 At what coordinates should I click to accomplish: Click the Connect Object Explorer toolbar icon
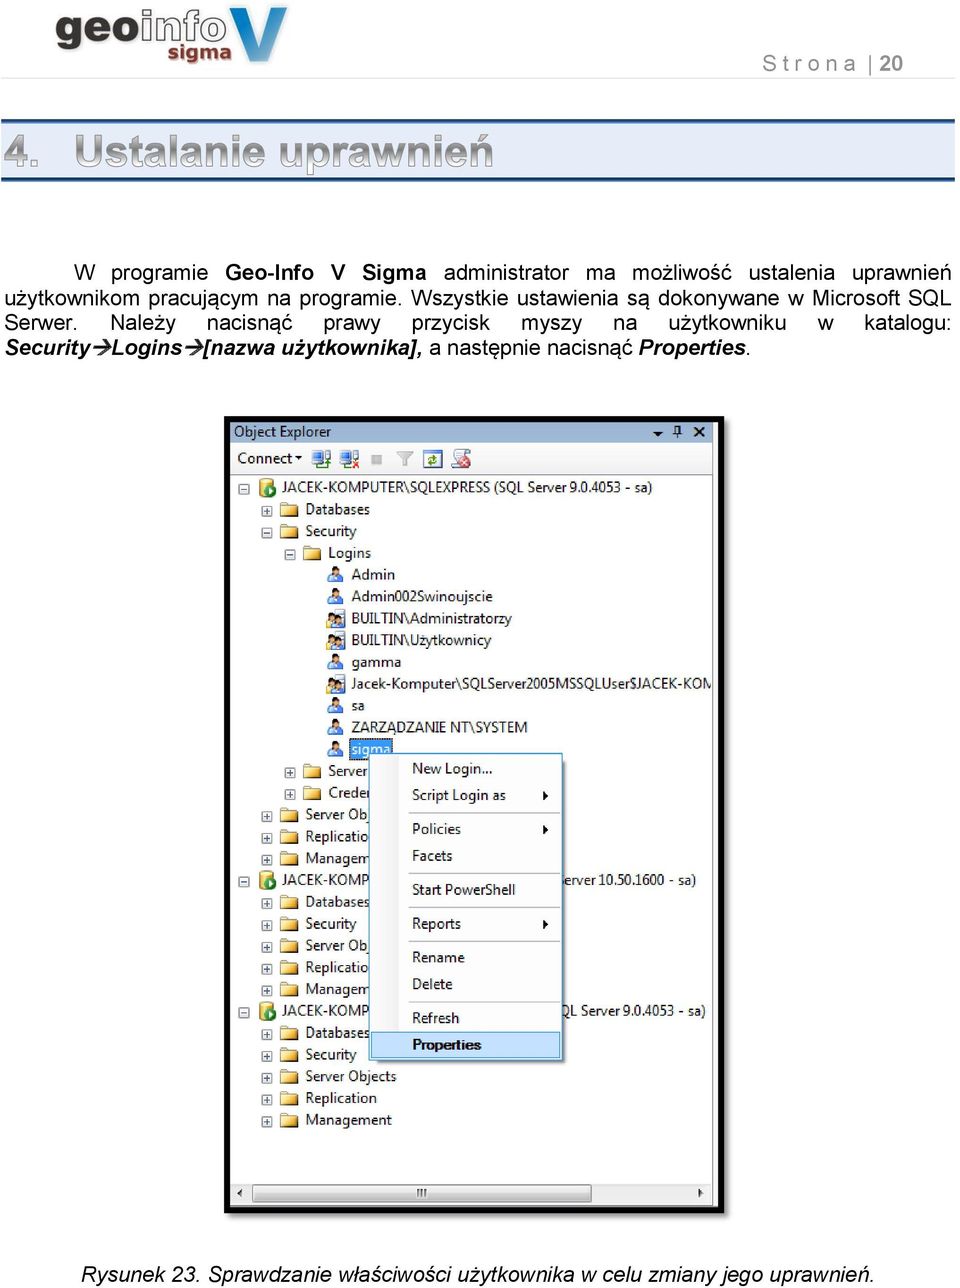pyautogui.click(x=321, y=459)
